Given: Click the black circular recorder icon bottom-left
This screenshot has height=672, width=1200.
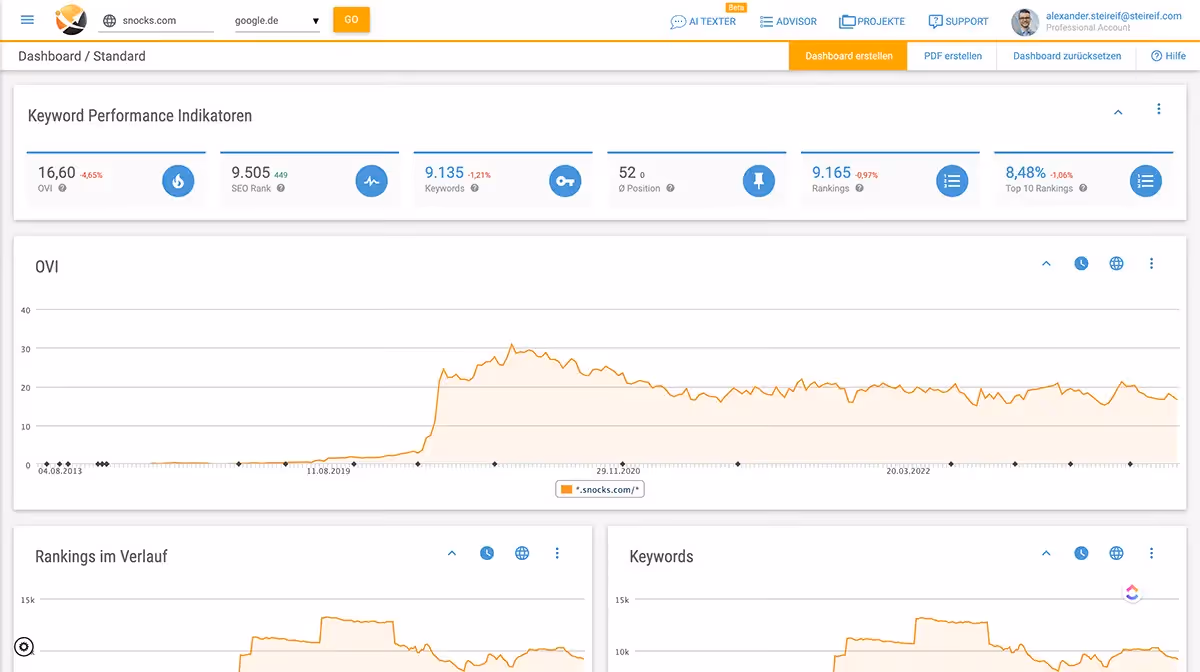Looking at the screenshot, I should pos(24,647).
